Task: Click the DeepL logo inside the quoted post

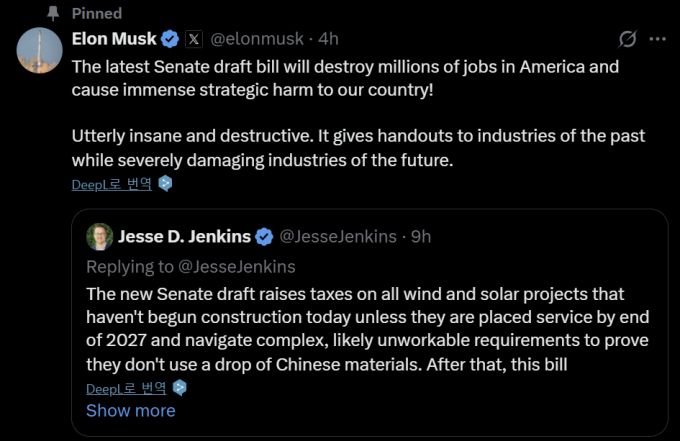Action: [180, 388]
